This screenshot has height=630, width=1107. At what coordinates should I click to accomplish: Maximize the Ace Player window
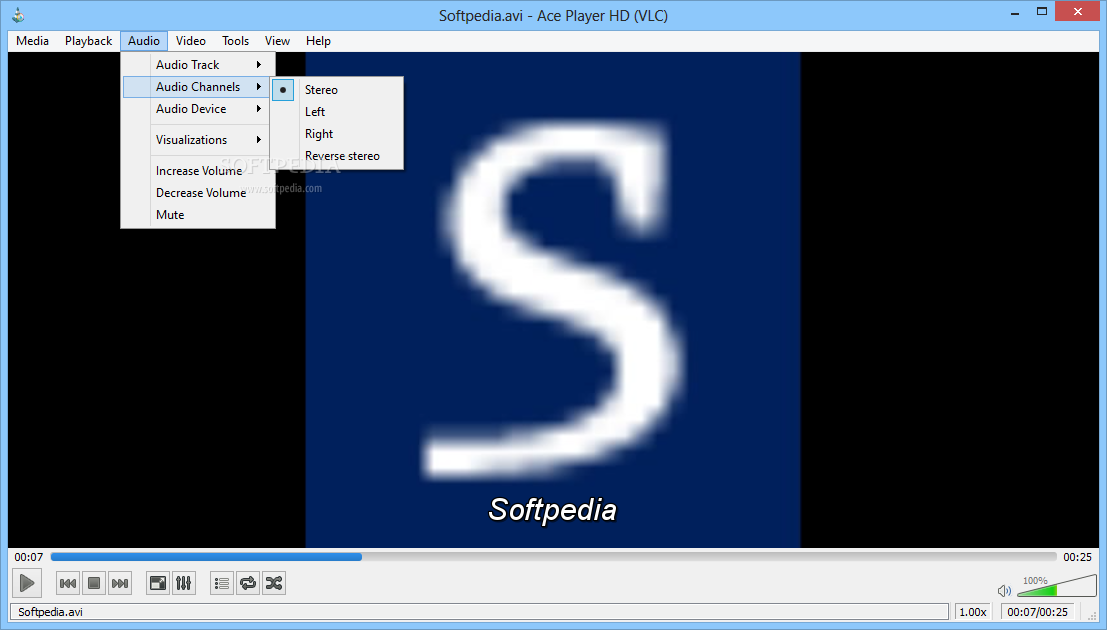coord(1042,11)
